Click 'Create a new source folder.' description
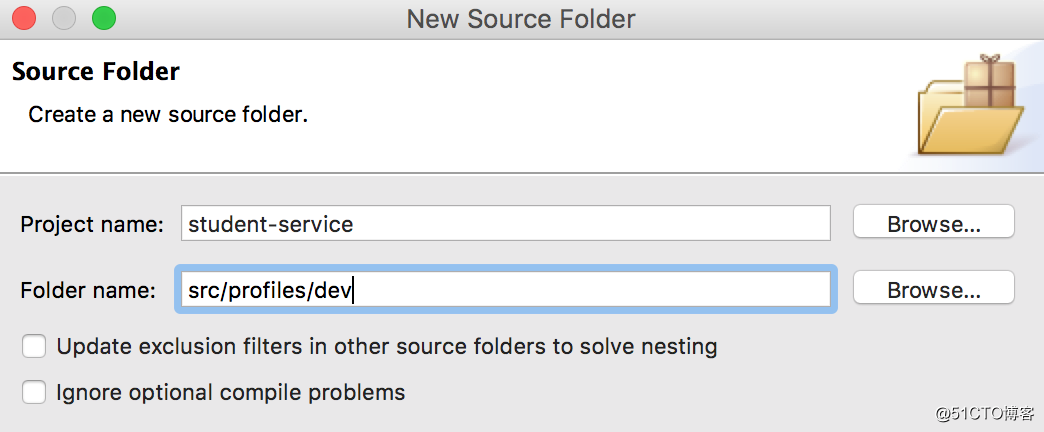Image resolution: width=1044 pixels, height=432 pixels. pos(168,114)
